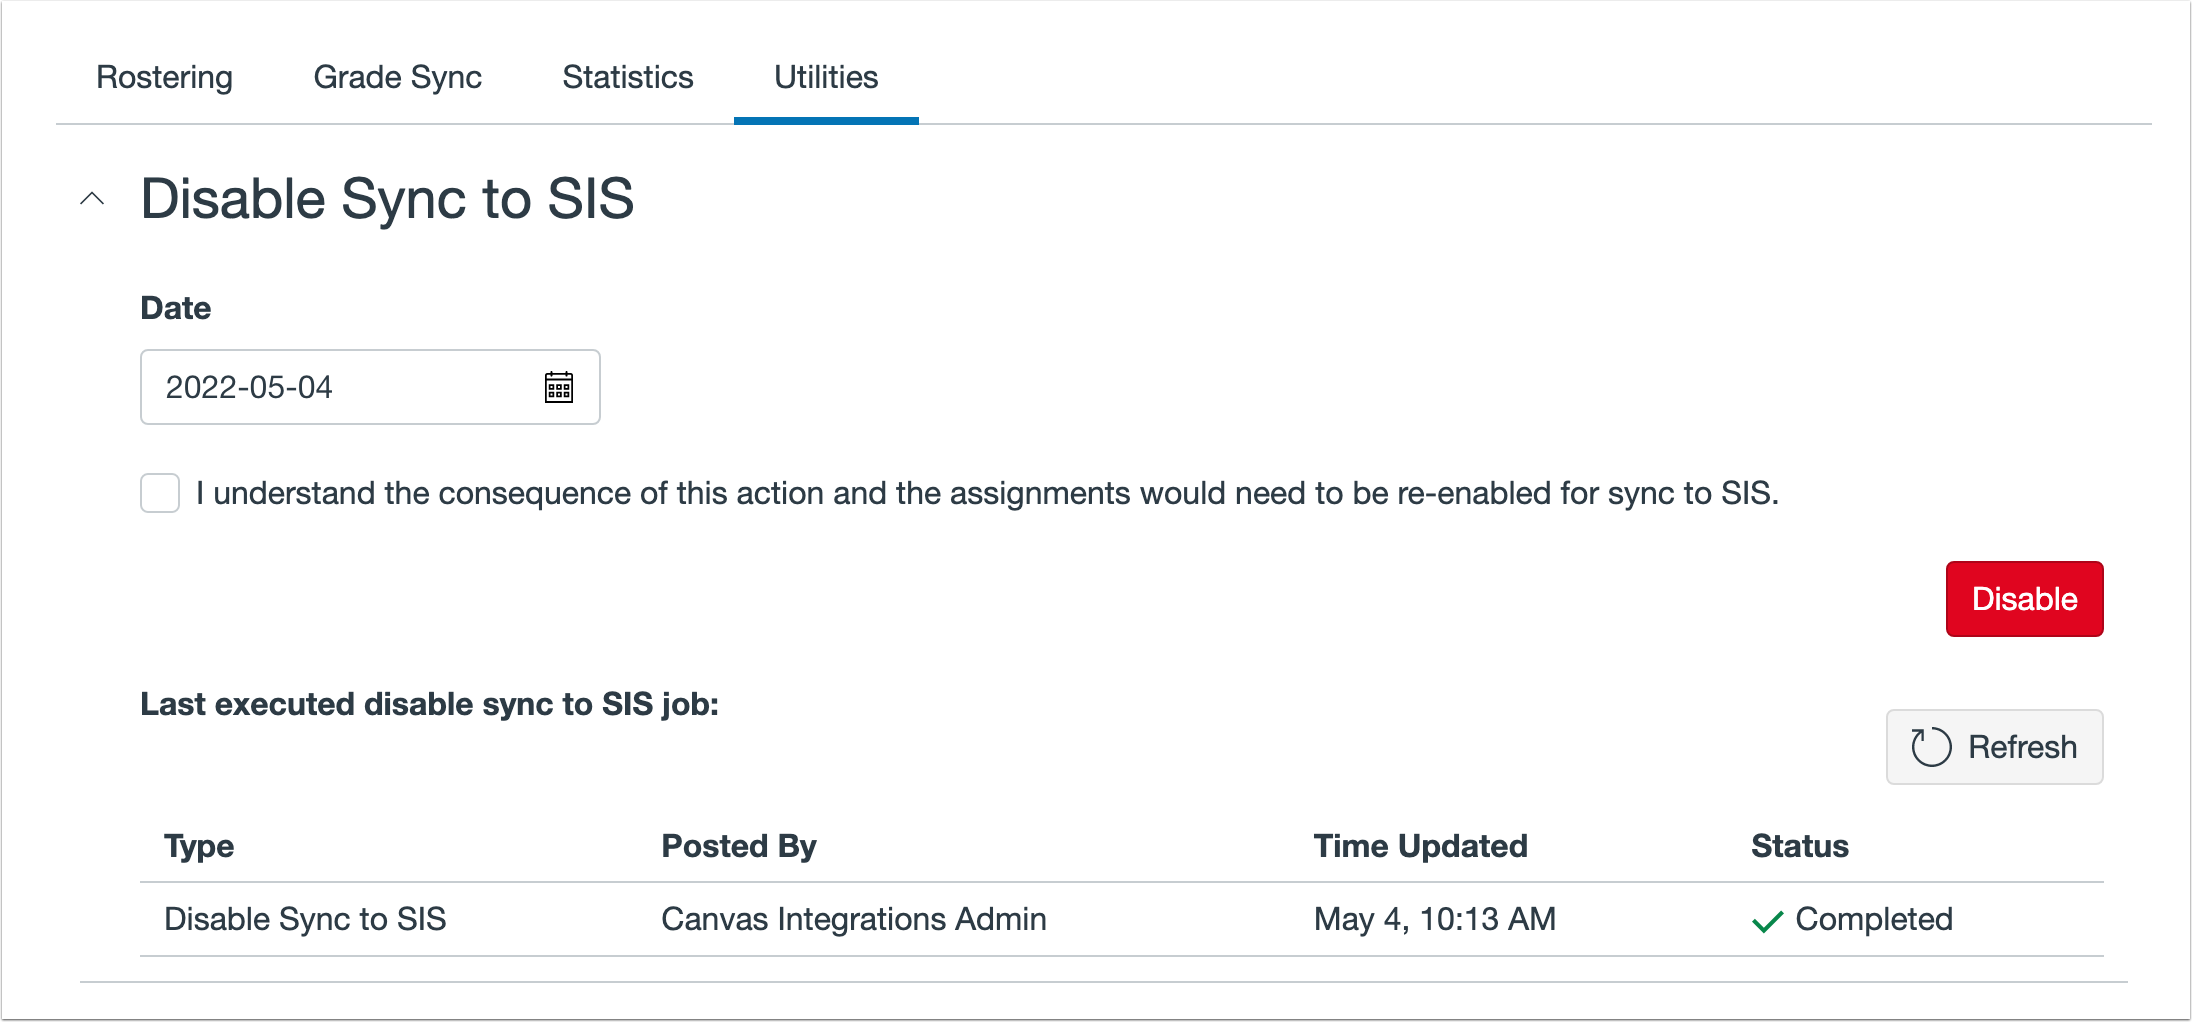The height and width of the screenshot is (1022, 2192).
Task: Check the consequence acknowledgment checkbox
Action: pos(160,493)
